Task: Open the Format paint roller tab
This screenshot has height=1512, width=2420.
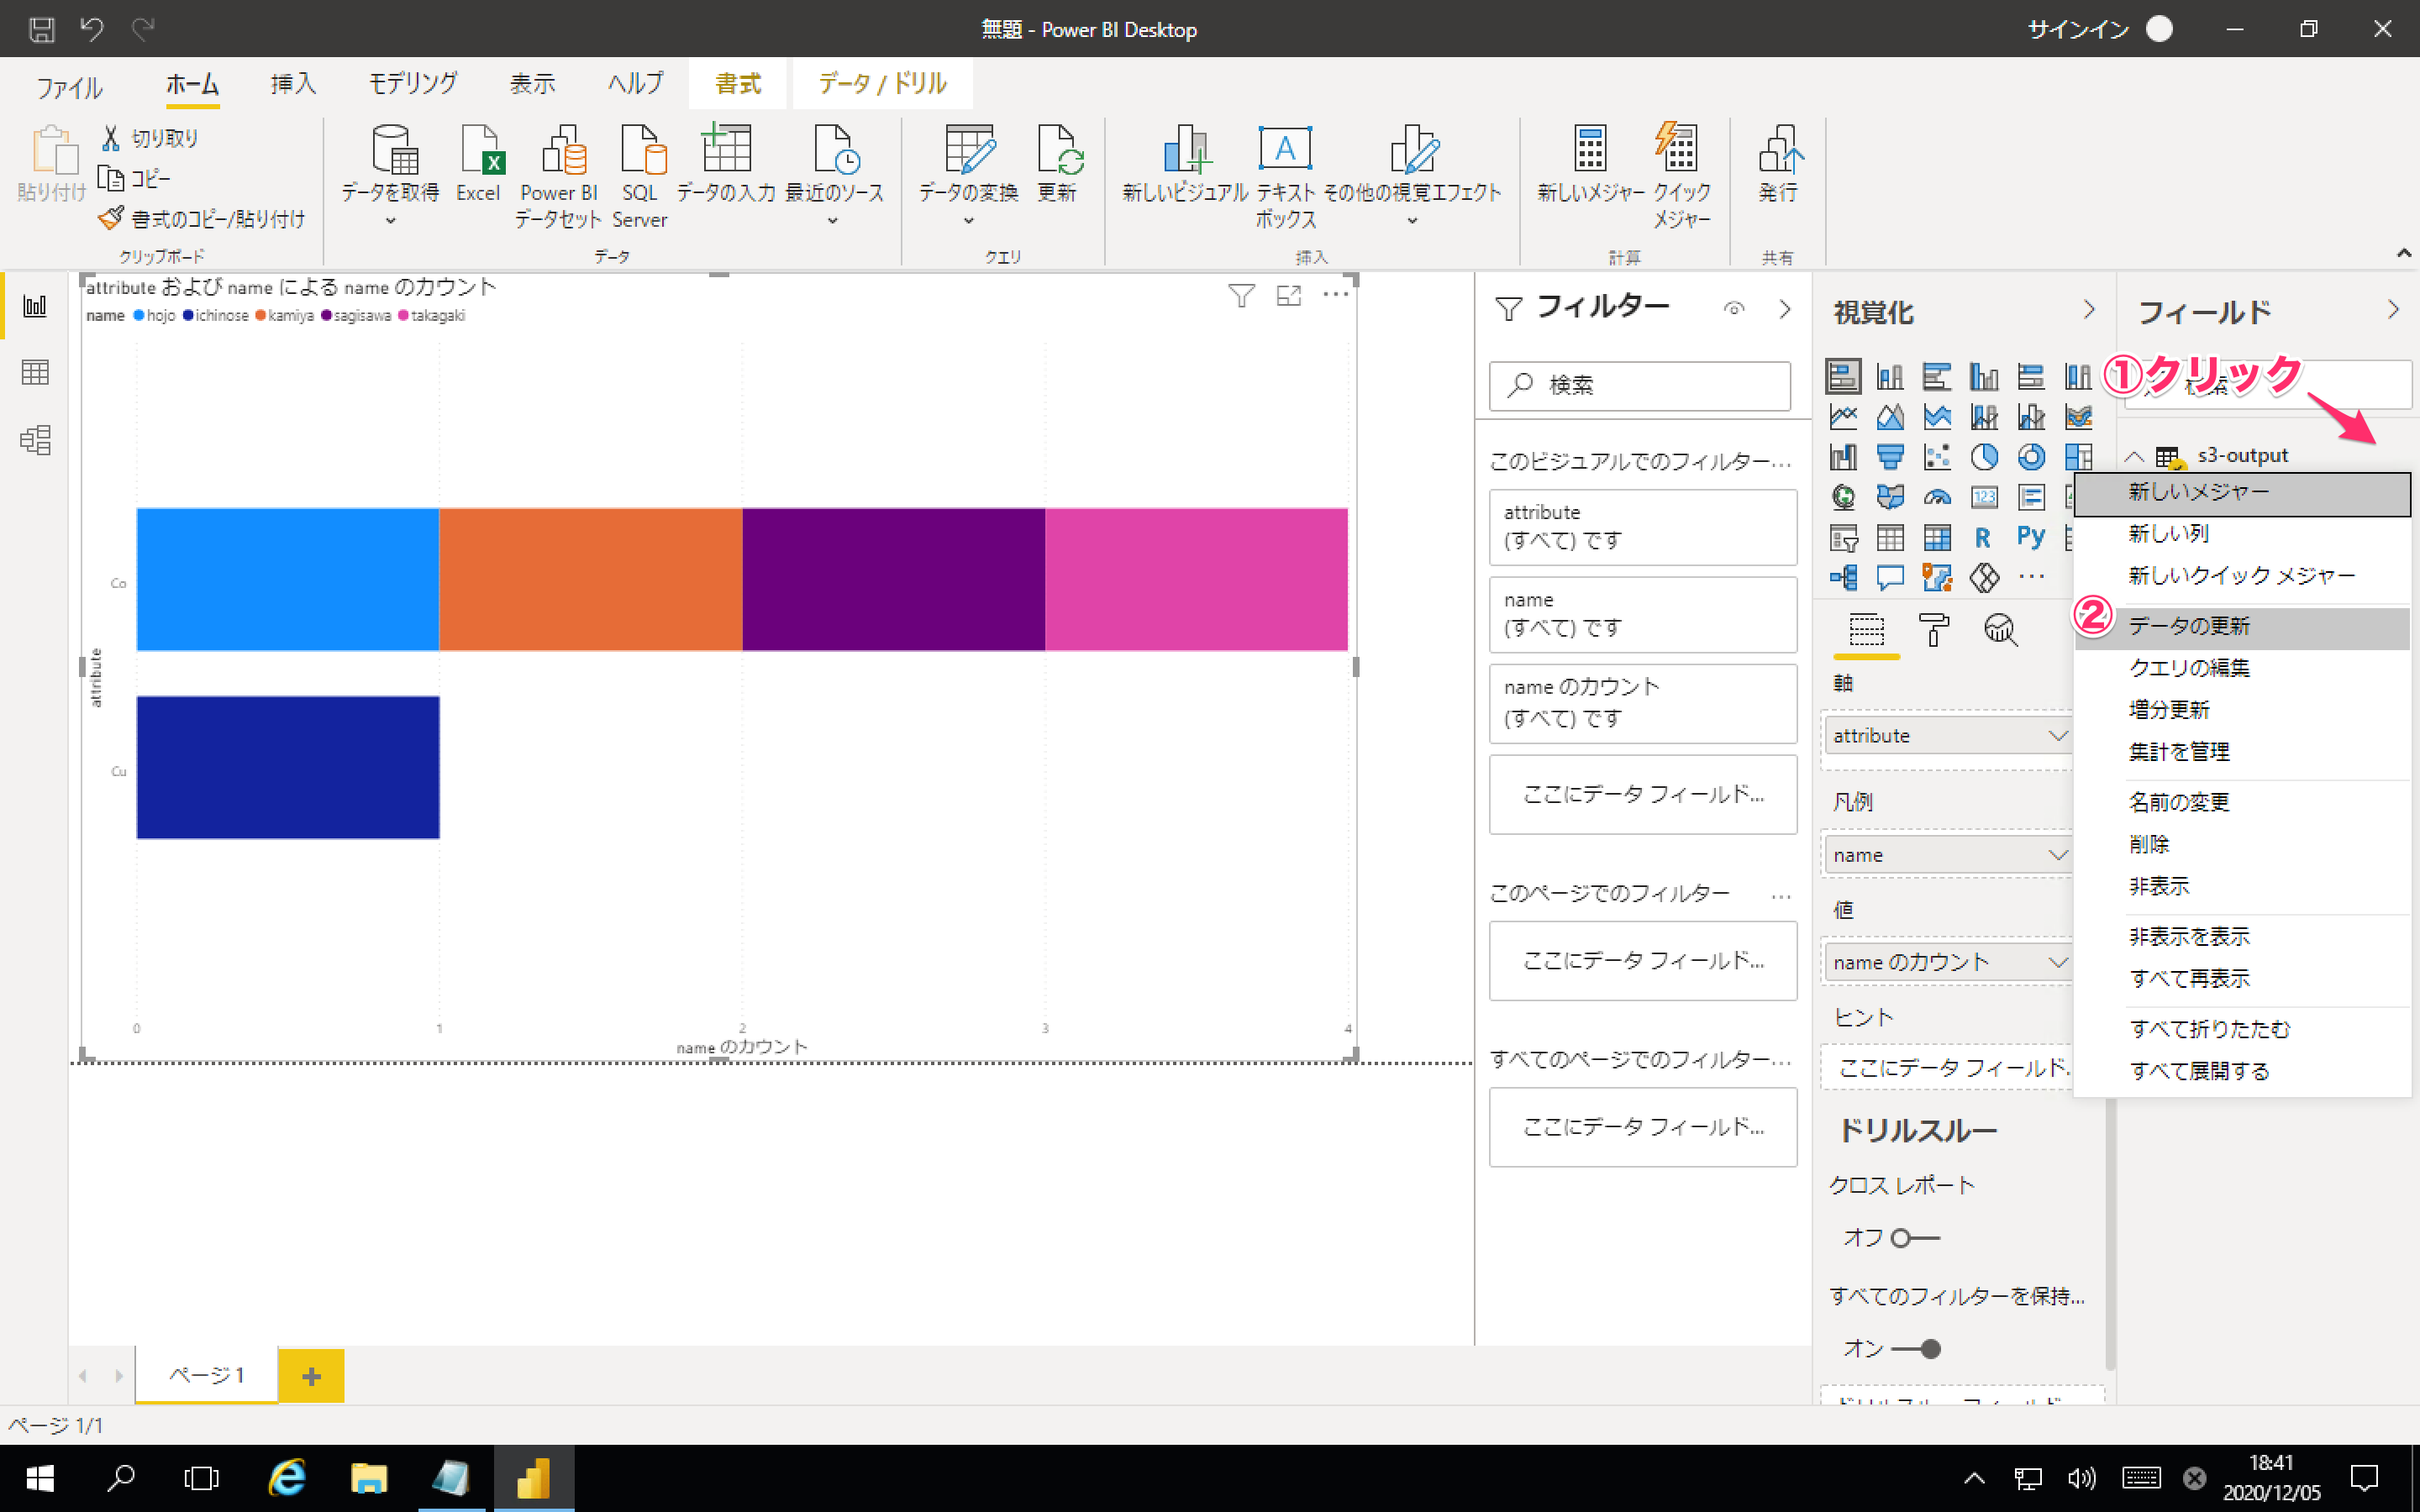Action: tap(1933, 629)
